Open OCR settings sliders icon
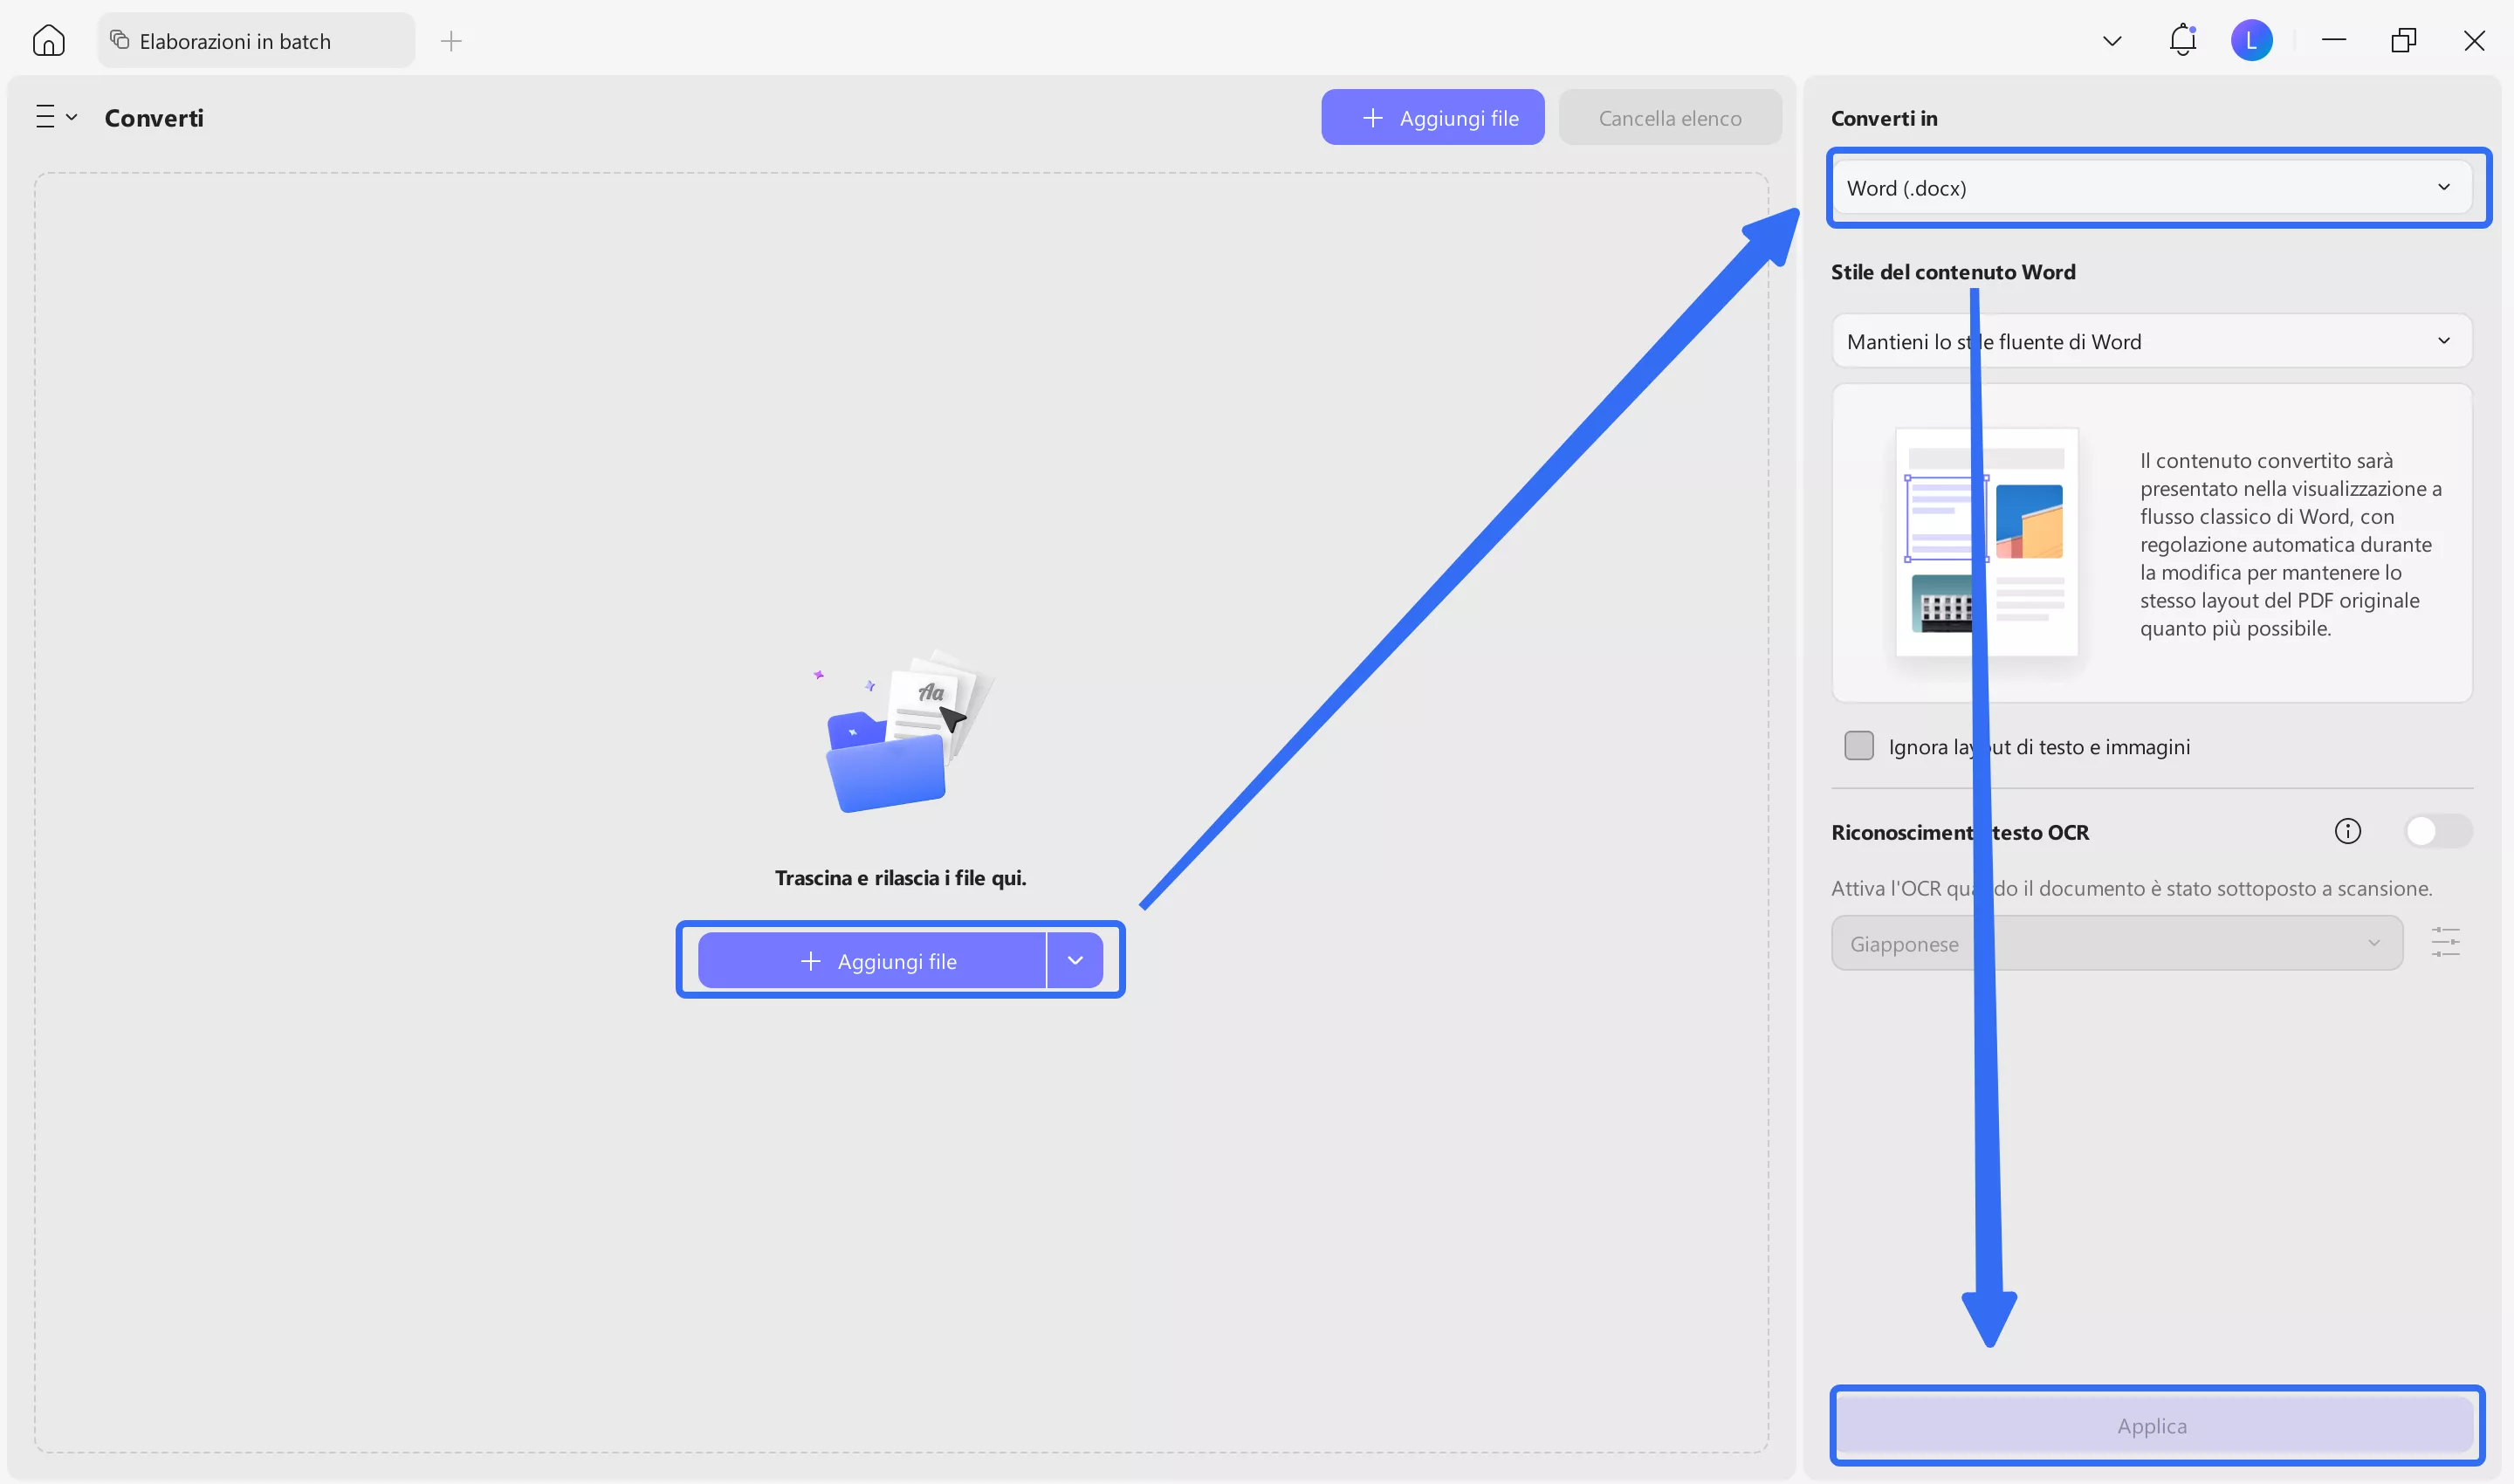Screen dimensions: 2514x1484 click(2445, 942)
